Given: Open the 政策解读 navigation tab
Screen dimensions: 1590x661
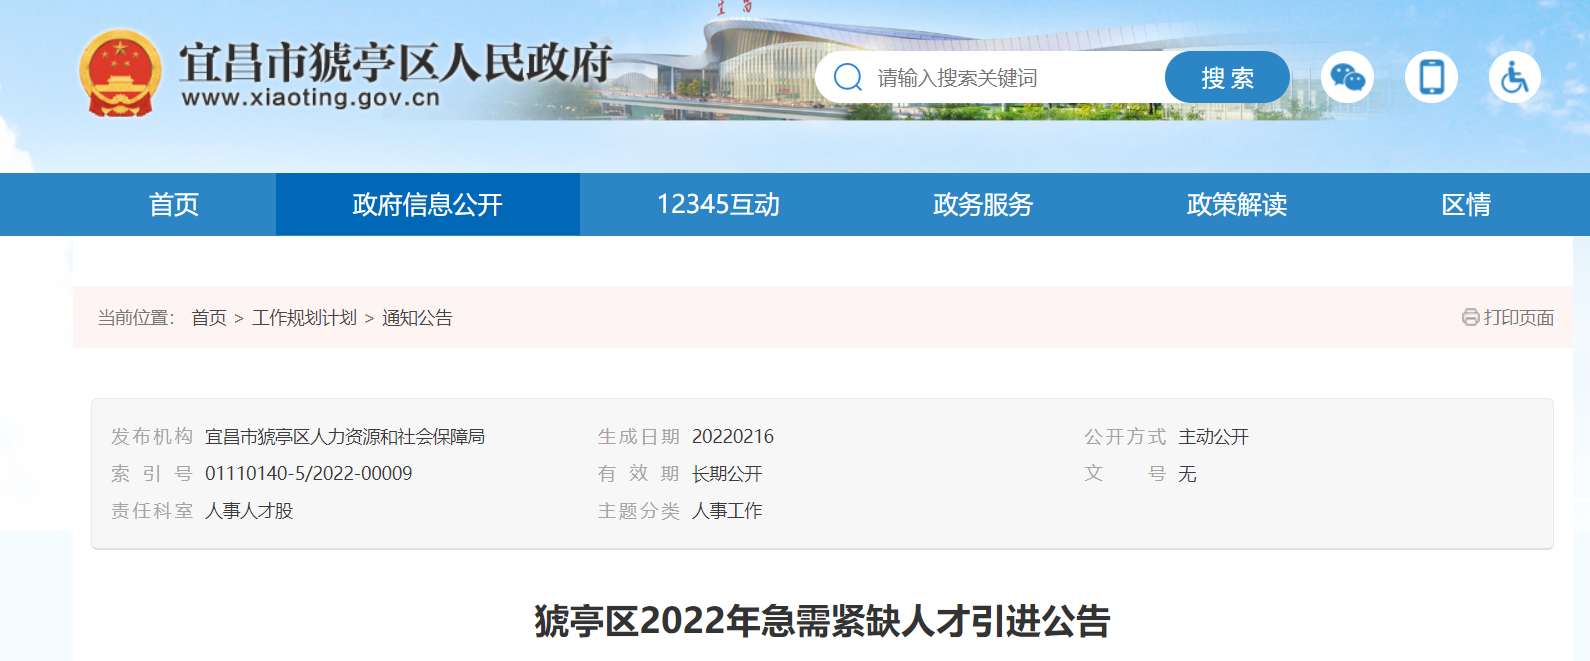Looking at the screenshot, I should tap(1237, 204).
